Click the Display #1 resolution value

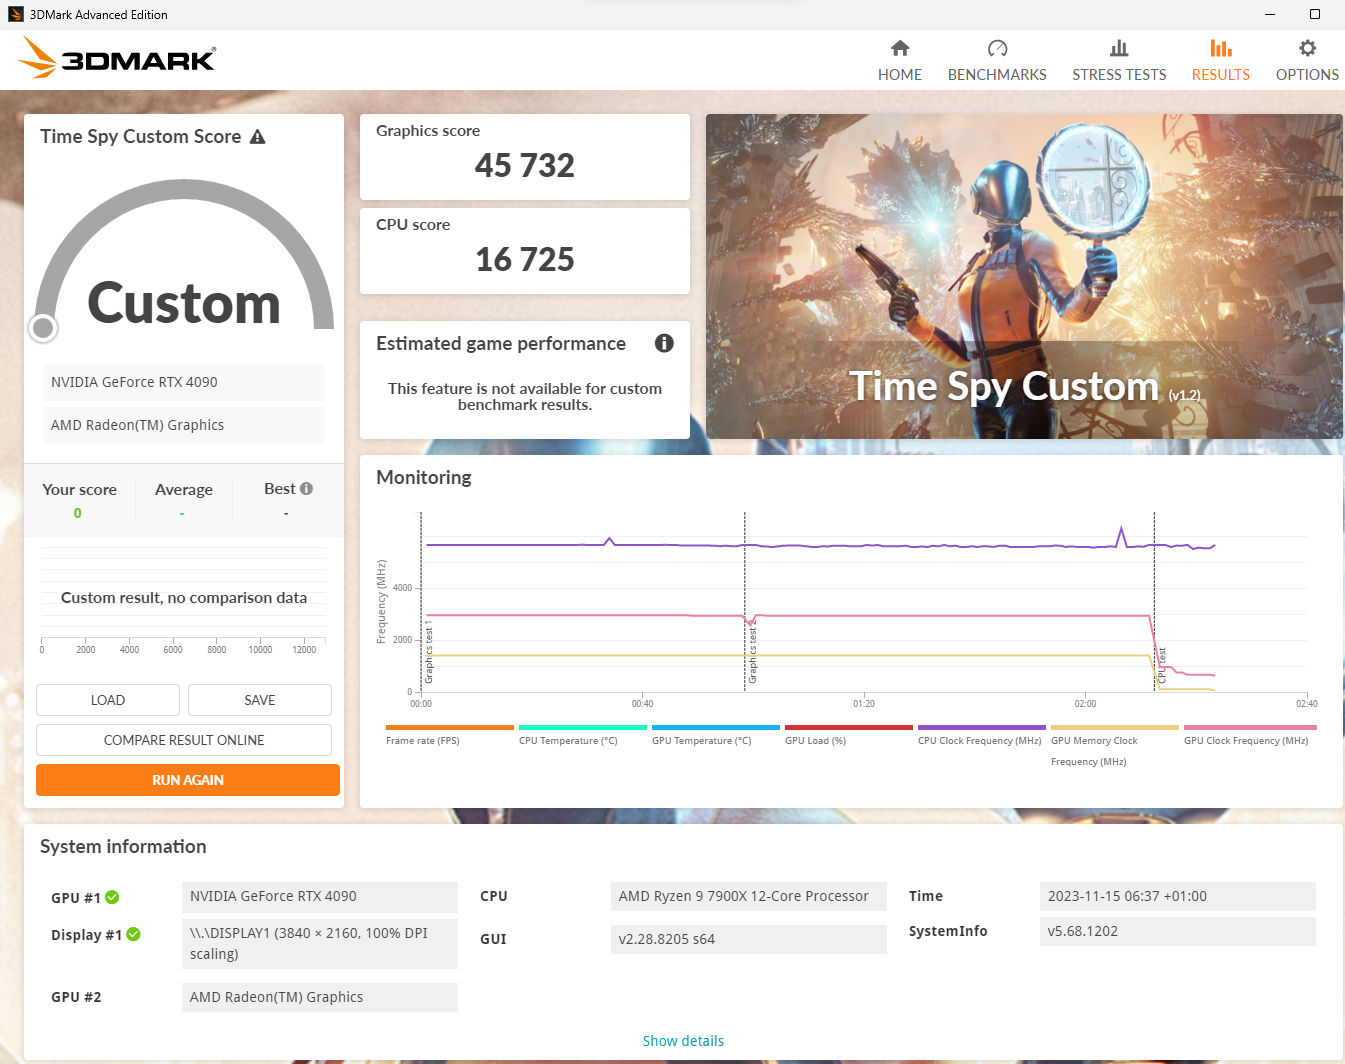[320, 944]
